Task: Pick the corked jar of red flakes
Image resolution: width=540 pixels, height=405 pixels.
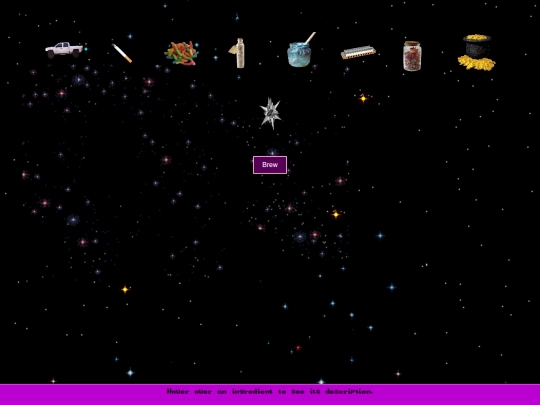Action: pyautogui.click(x=412, y=56)
